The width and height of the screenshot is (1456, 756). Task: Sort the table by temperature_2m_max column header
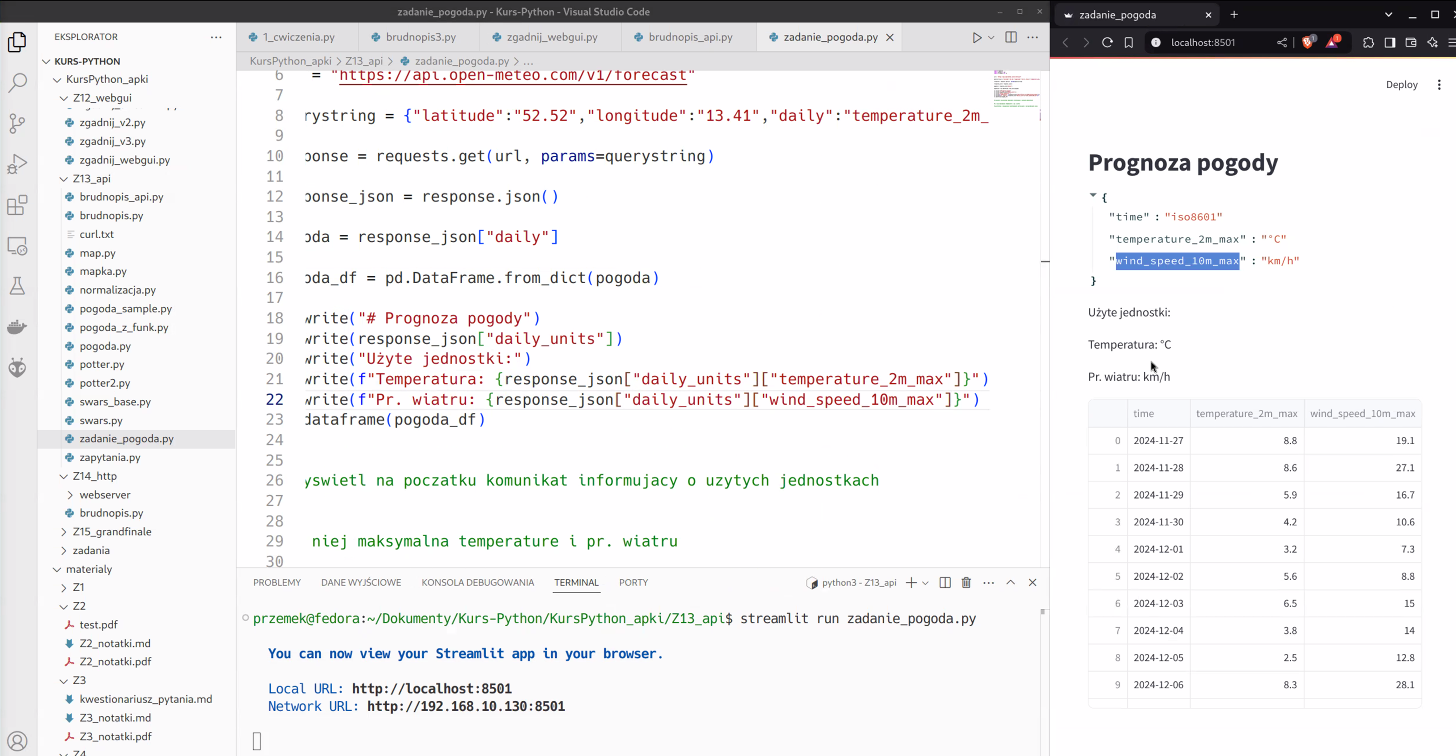coord(1246,413)
